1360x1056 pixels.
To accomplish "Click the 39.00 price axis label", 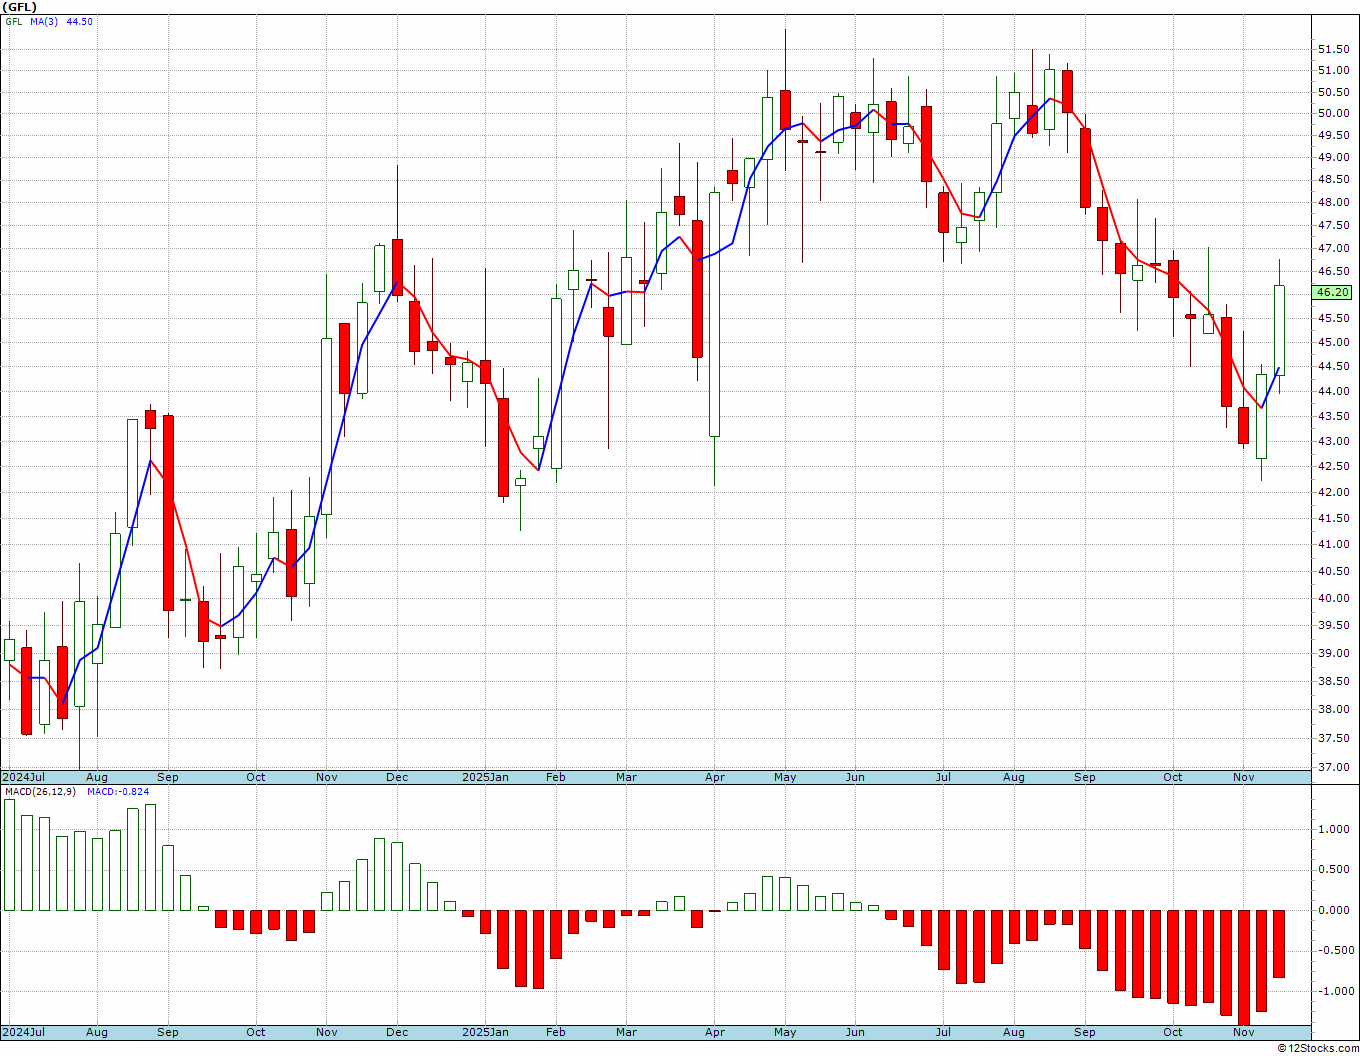I will click(1332, 653).
